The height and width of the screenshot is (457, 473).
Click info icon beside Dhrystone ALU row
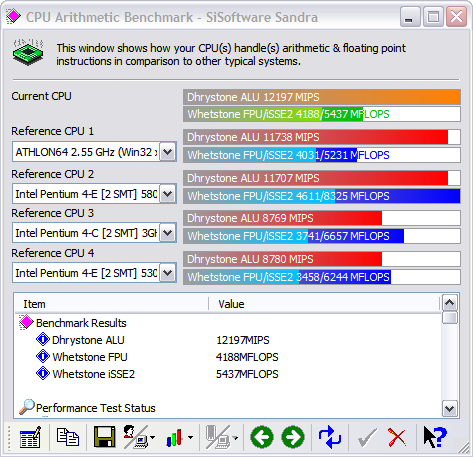click(x=43, y=340)
